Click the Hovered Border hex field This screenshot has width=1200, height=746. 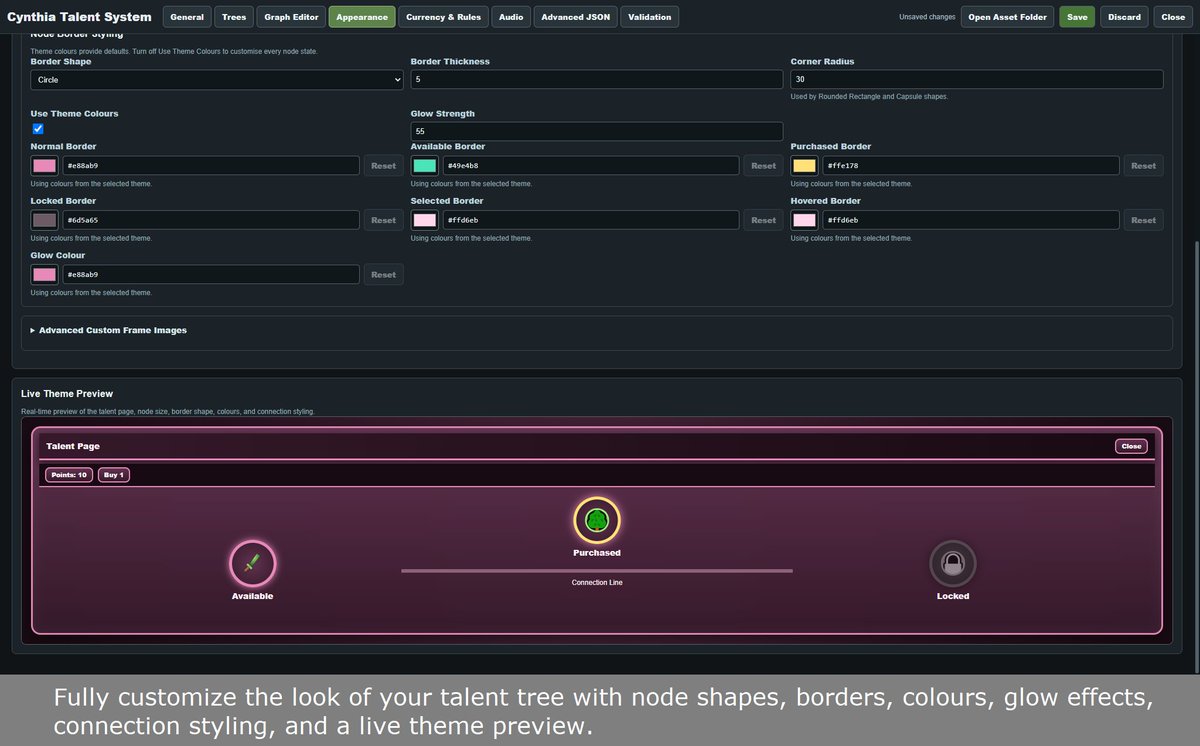point(971,220)
